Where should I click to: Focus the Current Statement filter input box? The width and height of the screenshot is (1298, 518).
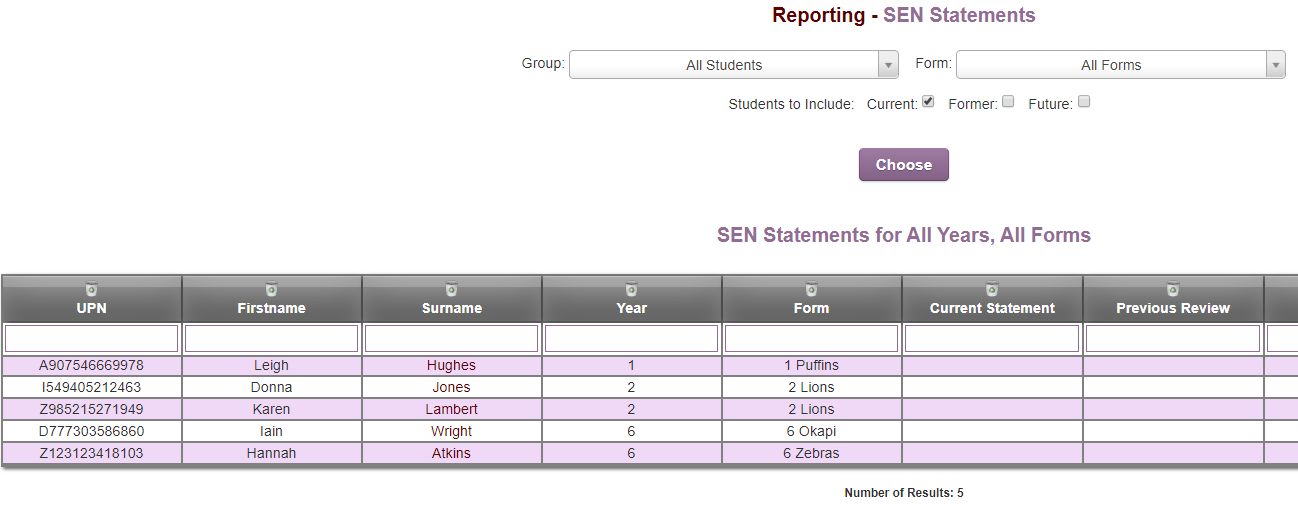pyautogui.click(x=992, y=338)
